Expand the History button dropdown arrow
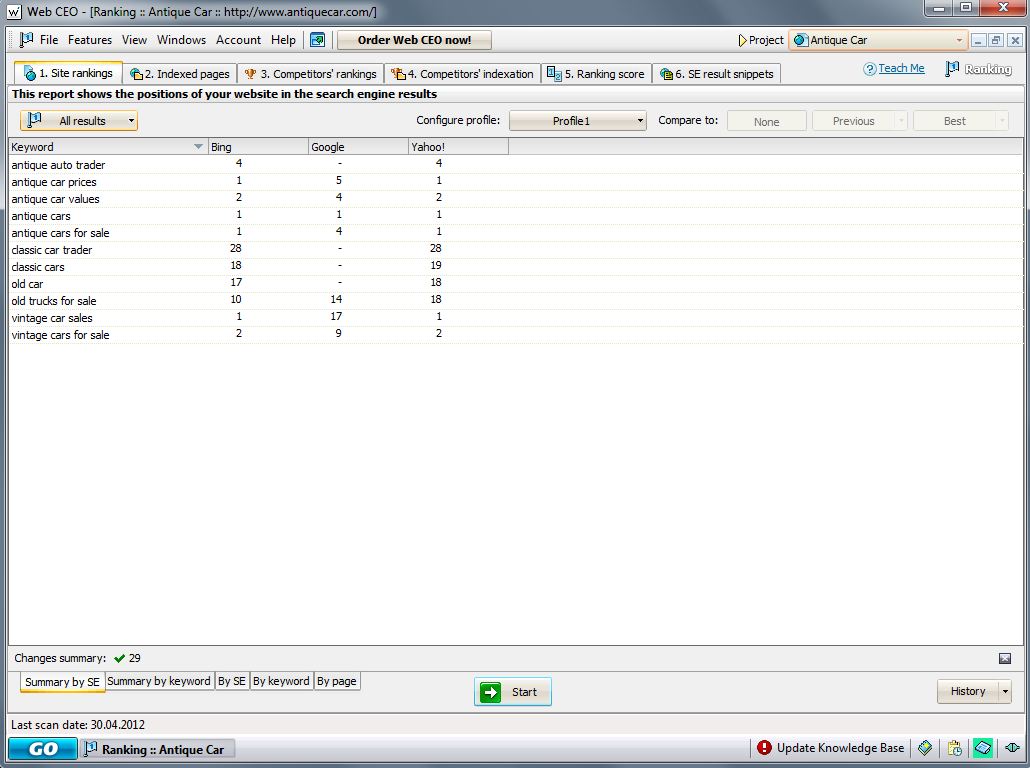 point(1005,691)
